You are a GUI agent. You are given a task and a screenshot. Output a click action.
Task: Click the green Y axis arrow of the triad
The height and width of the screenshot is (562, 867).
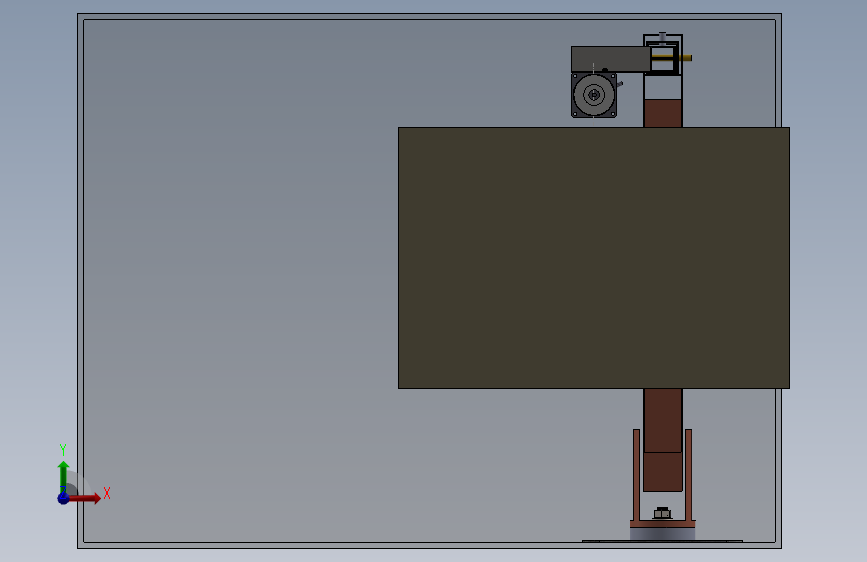pos(63,477)
